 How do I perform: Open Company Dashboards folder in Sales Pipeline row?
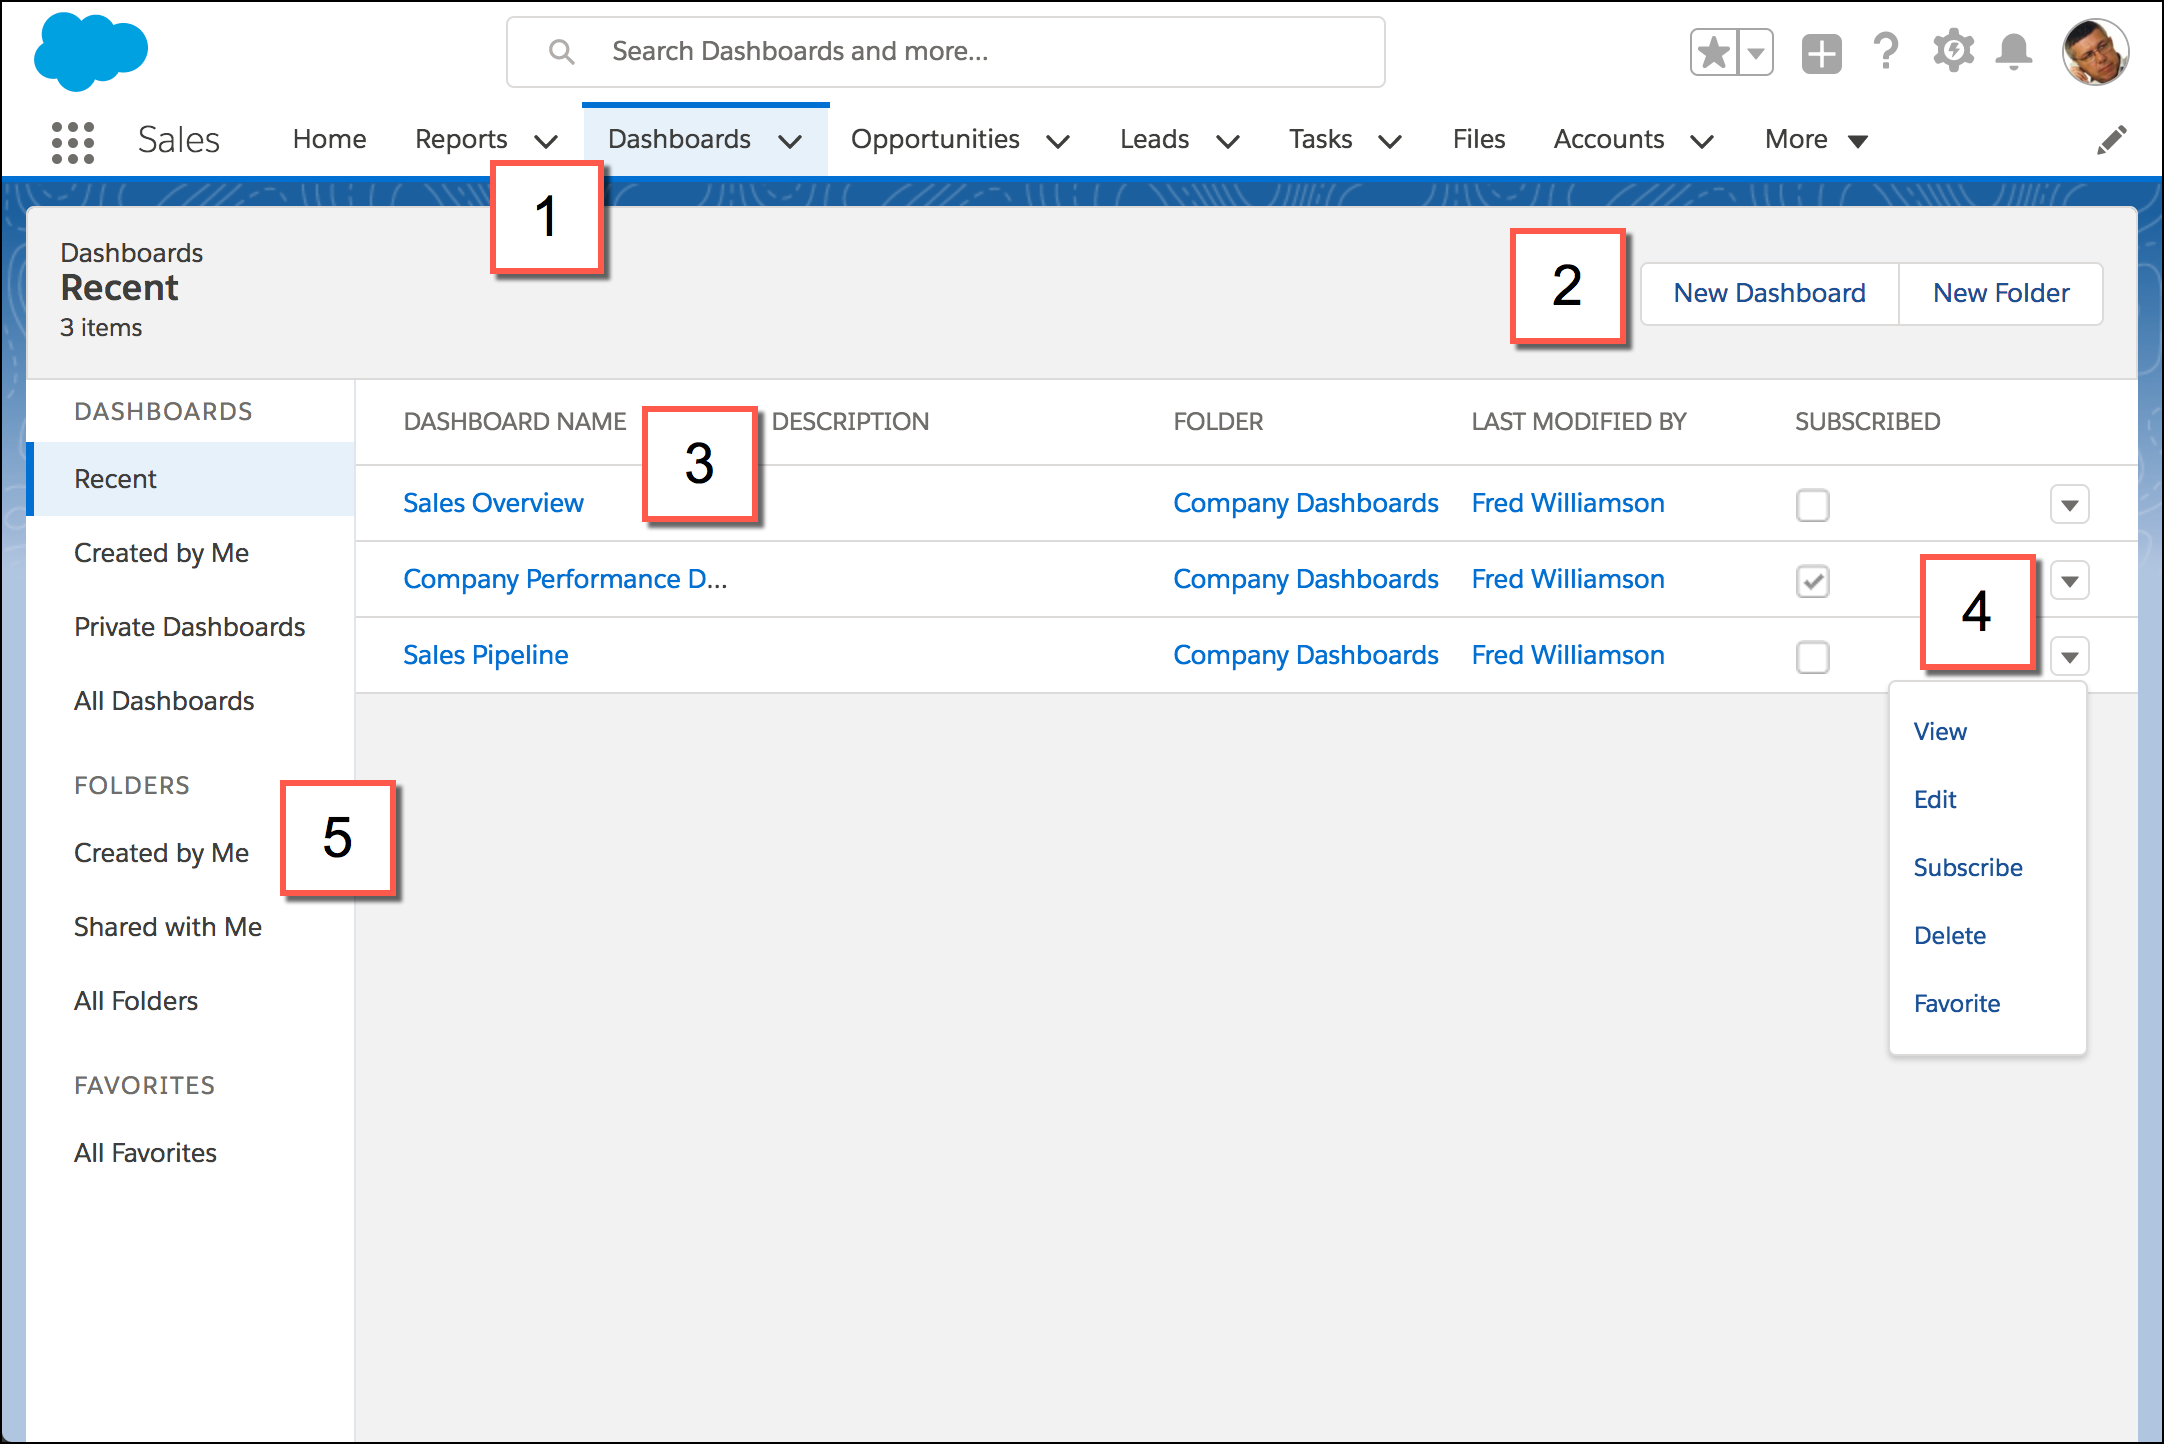pos(1305,655)
